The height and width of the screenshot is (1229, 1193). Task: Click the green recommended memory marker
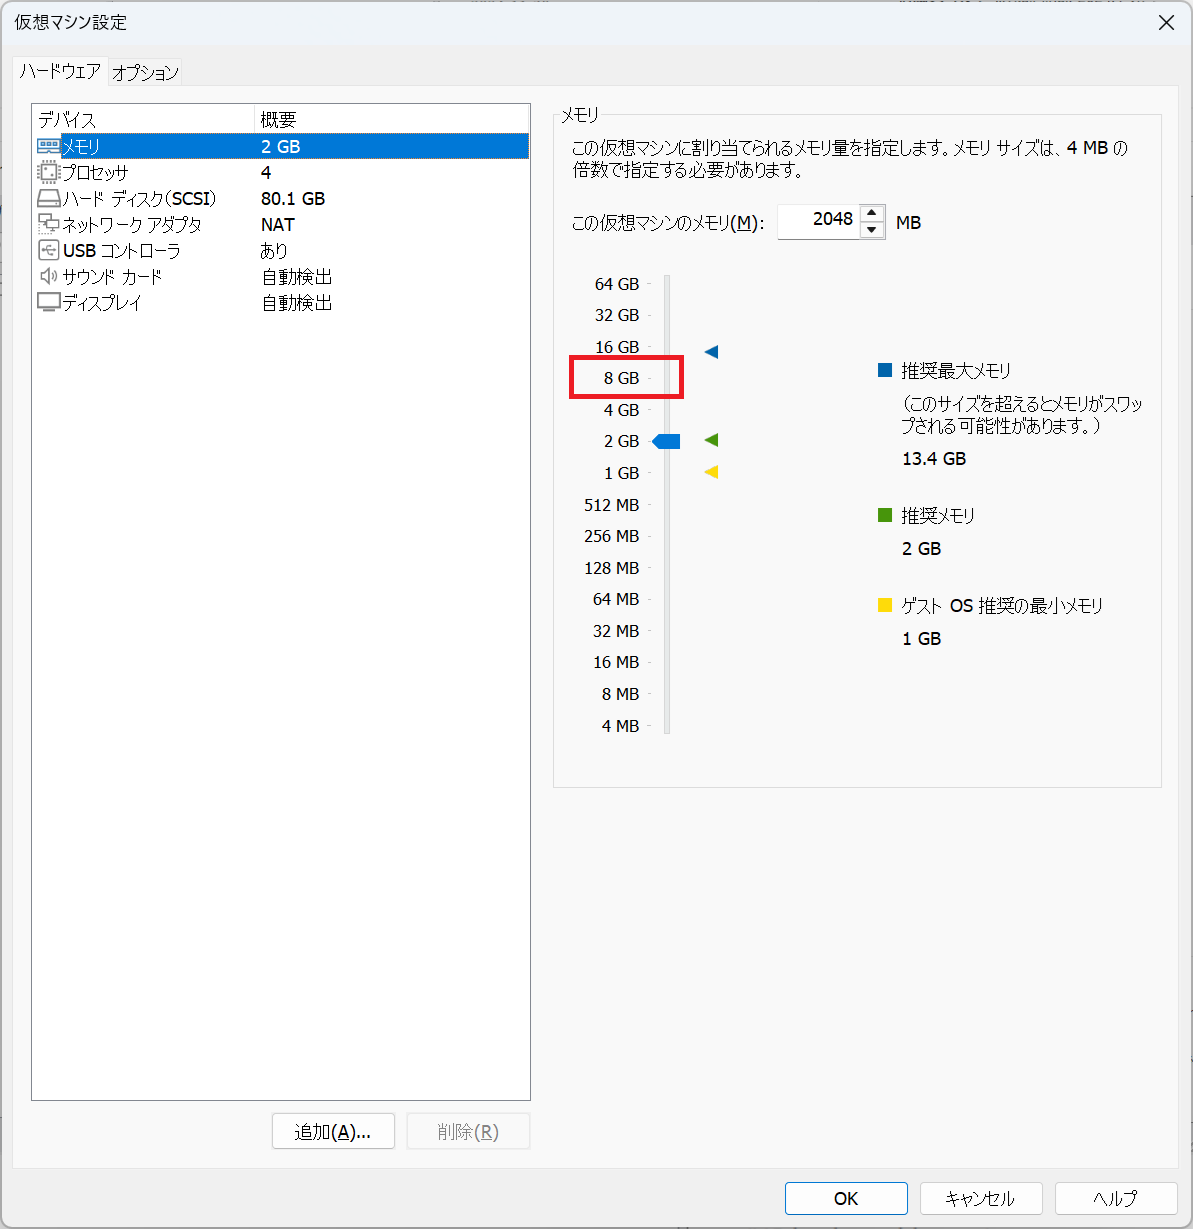point(711,440)
